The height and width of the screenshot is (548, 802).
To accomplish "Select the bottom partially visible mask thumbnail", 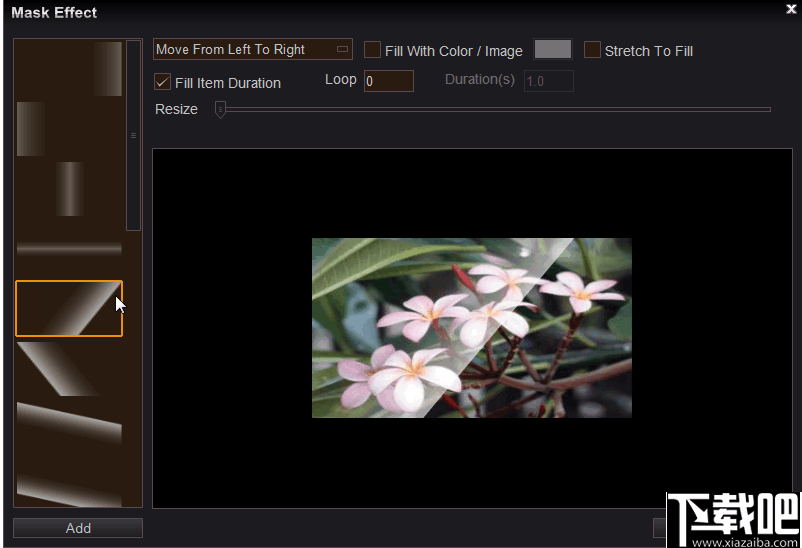I will point(69,485).
